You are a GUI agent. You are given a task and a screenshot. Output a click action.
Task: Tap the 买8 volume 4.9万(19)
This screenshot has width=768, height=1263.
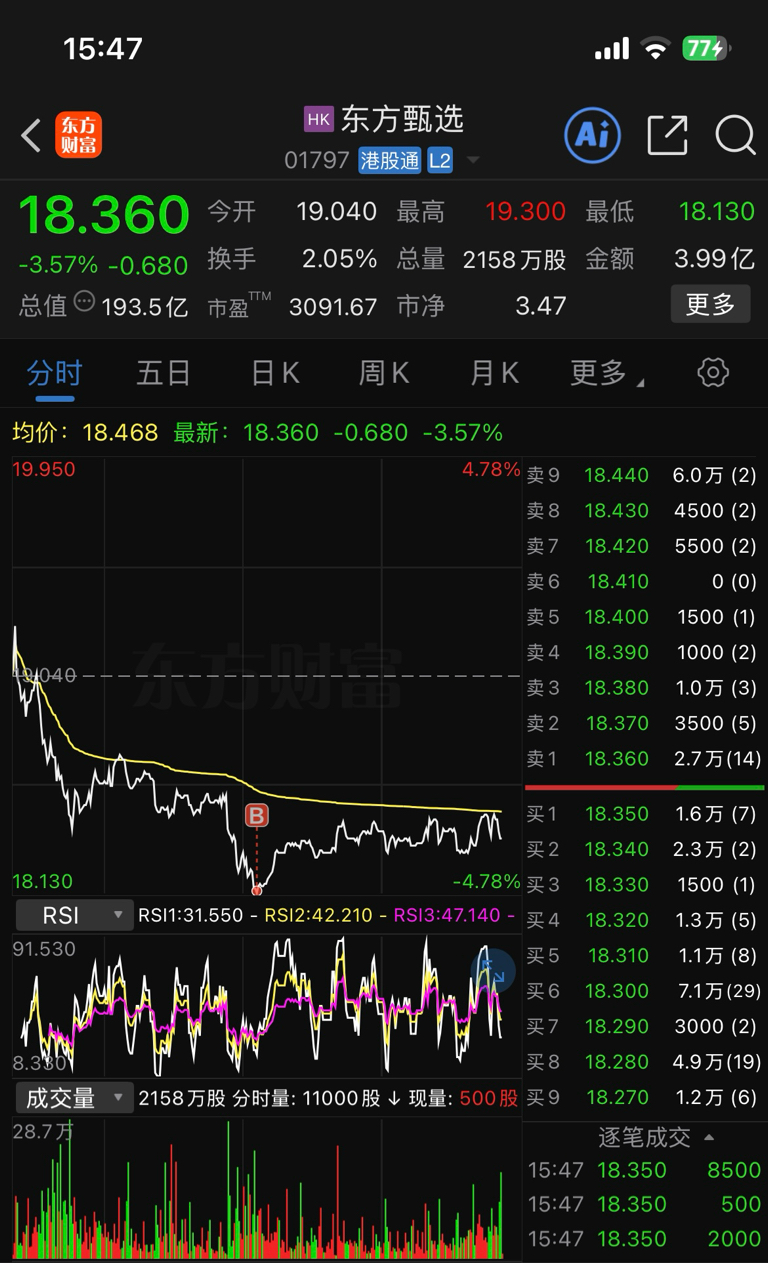click(x=718, y=1062)
